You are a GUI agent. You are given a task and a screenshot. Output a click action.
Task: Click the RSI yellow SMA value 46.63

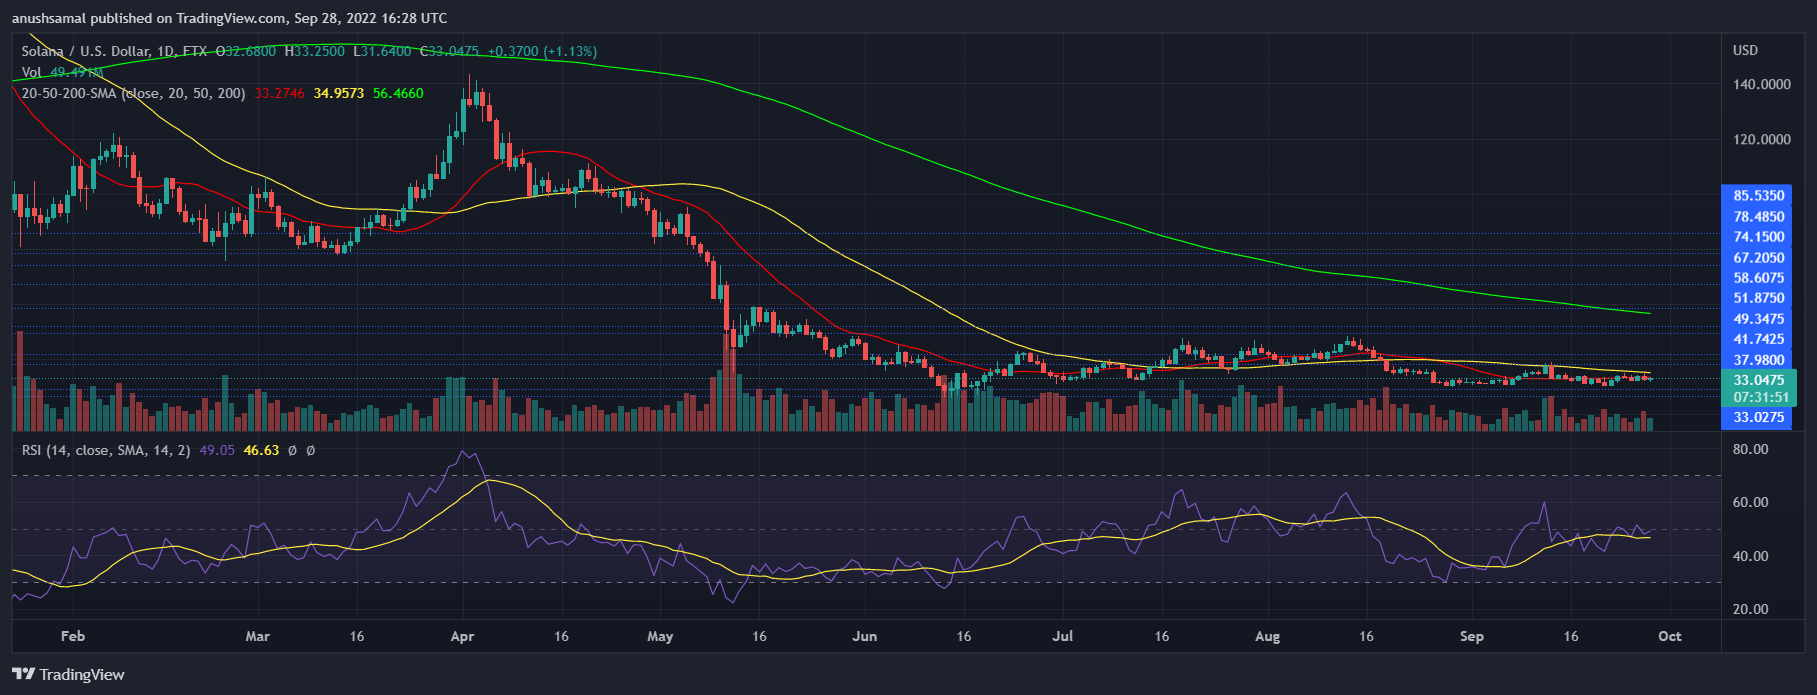click(261, 450)
